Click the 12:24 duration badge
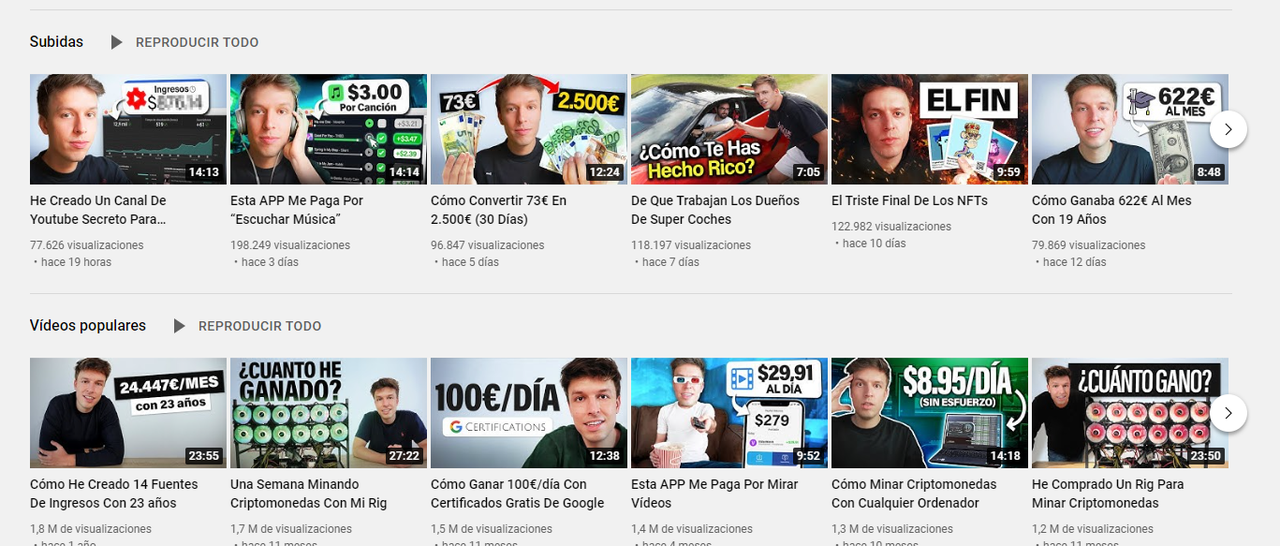The height and width of the screenshot is (546, 1280). click(x=605, y=172)
